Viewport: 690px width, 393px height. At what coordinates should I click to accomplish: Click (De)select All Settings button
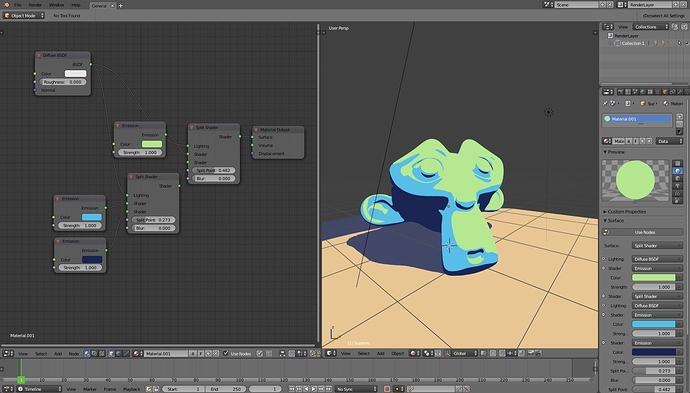point(664,15)
